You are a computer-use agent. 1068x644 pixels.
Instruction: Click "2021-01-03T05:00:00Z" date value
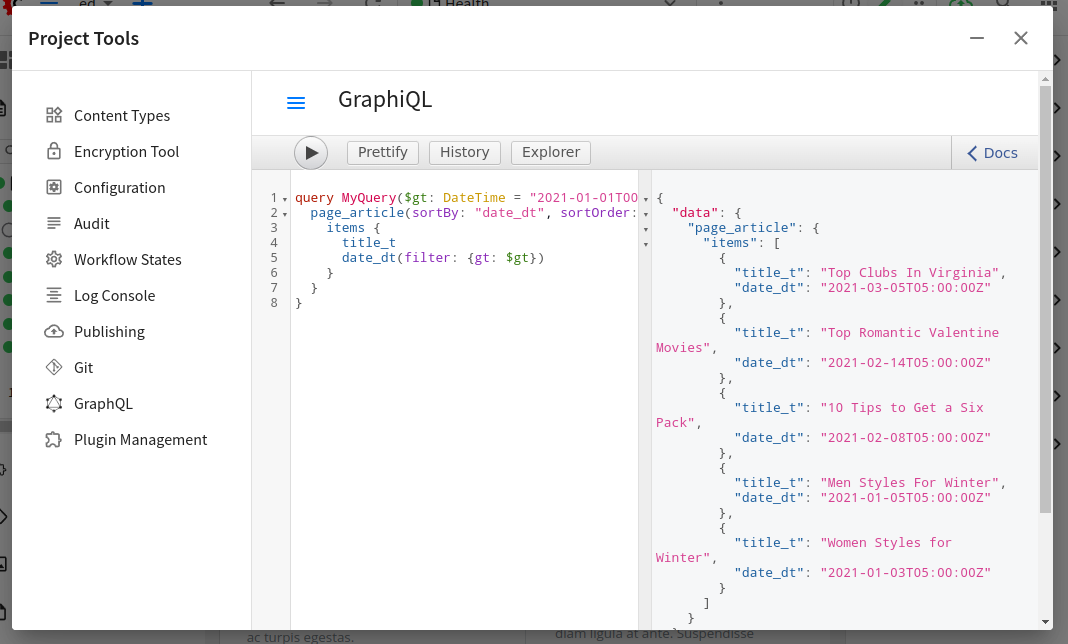point(905,572)
